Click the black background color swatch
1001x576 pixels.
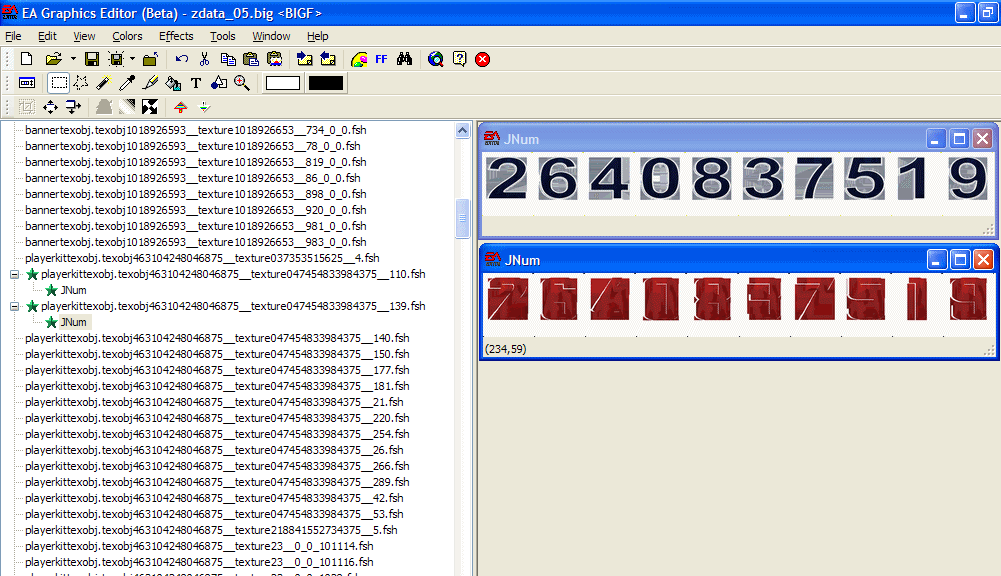pos(326,83)
